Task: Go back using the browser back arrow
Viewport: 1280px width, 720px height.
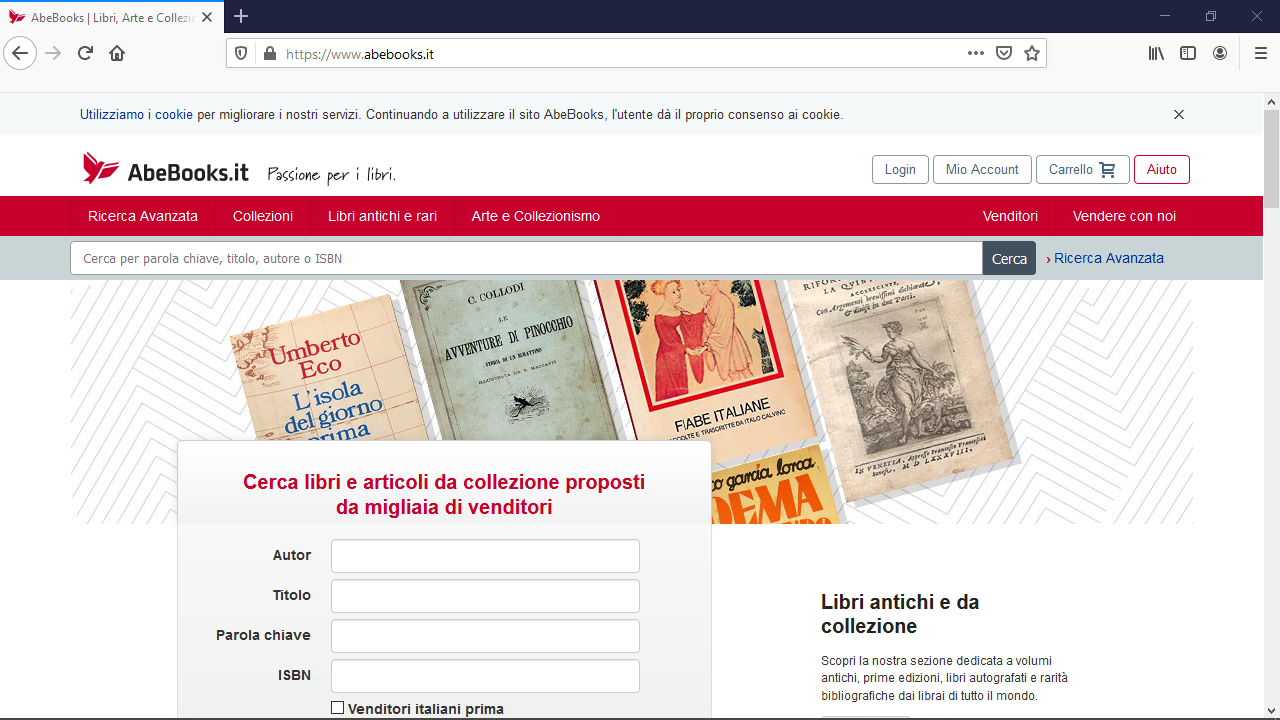Action: (20, 53)
